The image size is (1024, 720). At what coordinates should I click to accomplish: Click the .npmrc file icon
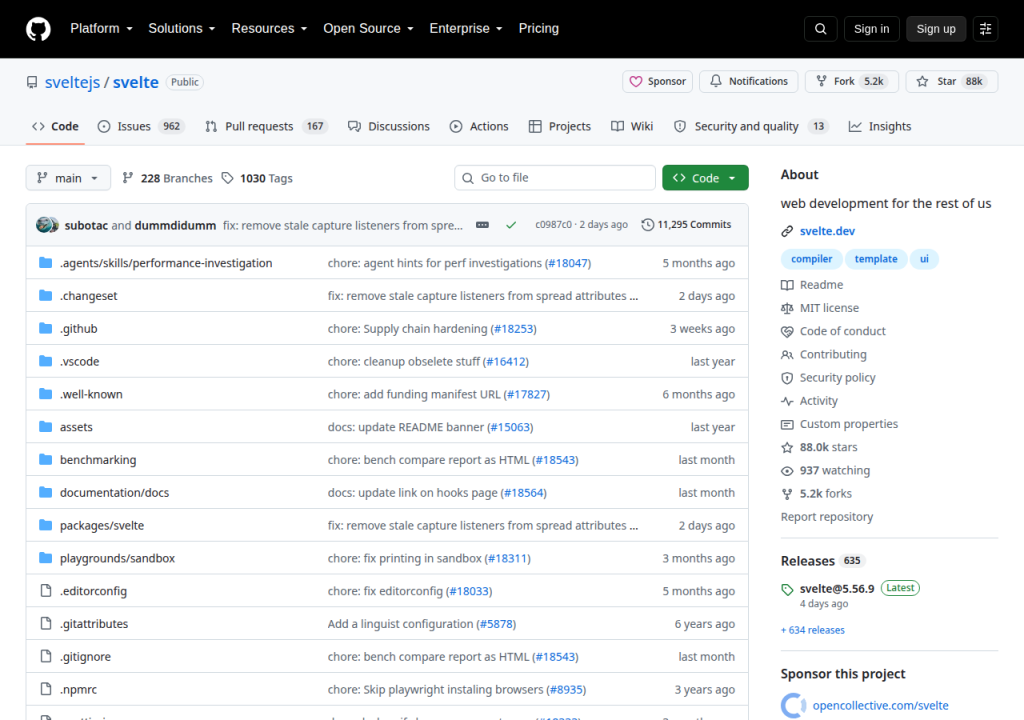click(45, 689)
